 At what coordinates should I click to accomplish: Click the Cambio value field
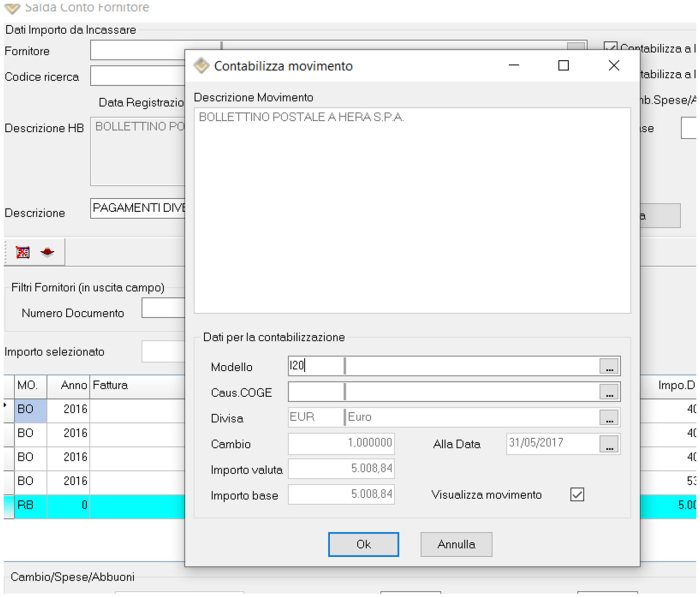click(341, 443)
